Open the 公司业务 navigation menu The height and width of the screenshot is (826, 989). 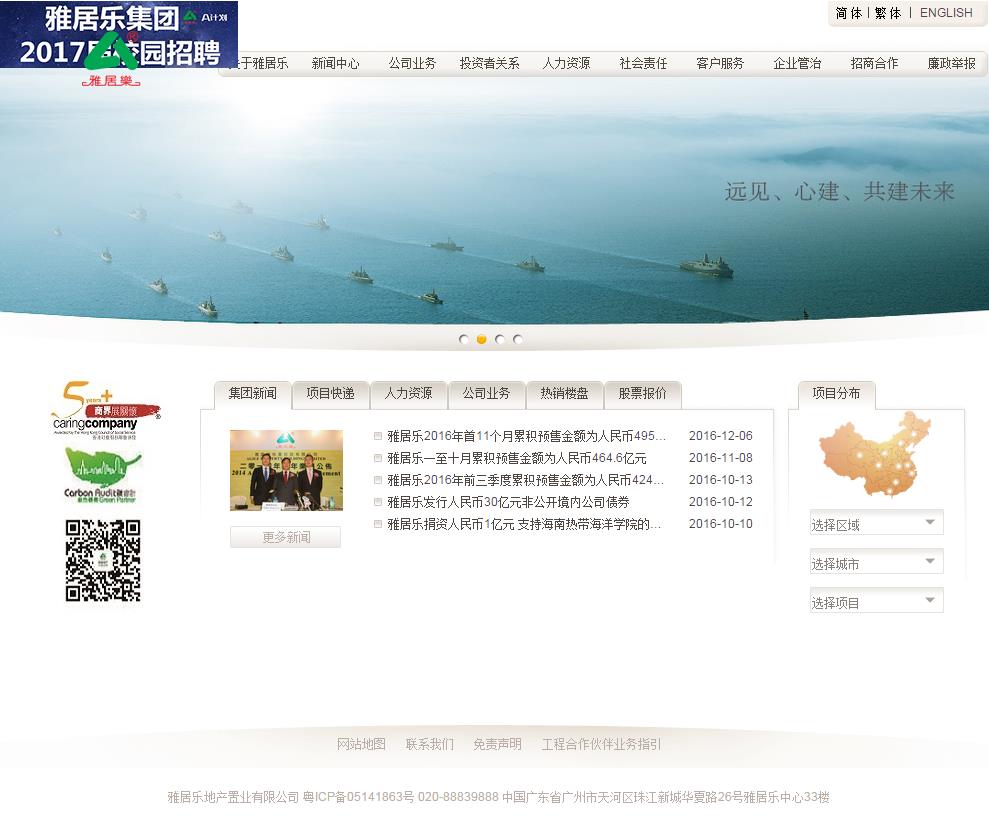tap(413, 63)
